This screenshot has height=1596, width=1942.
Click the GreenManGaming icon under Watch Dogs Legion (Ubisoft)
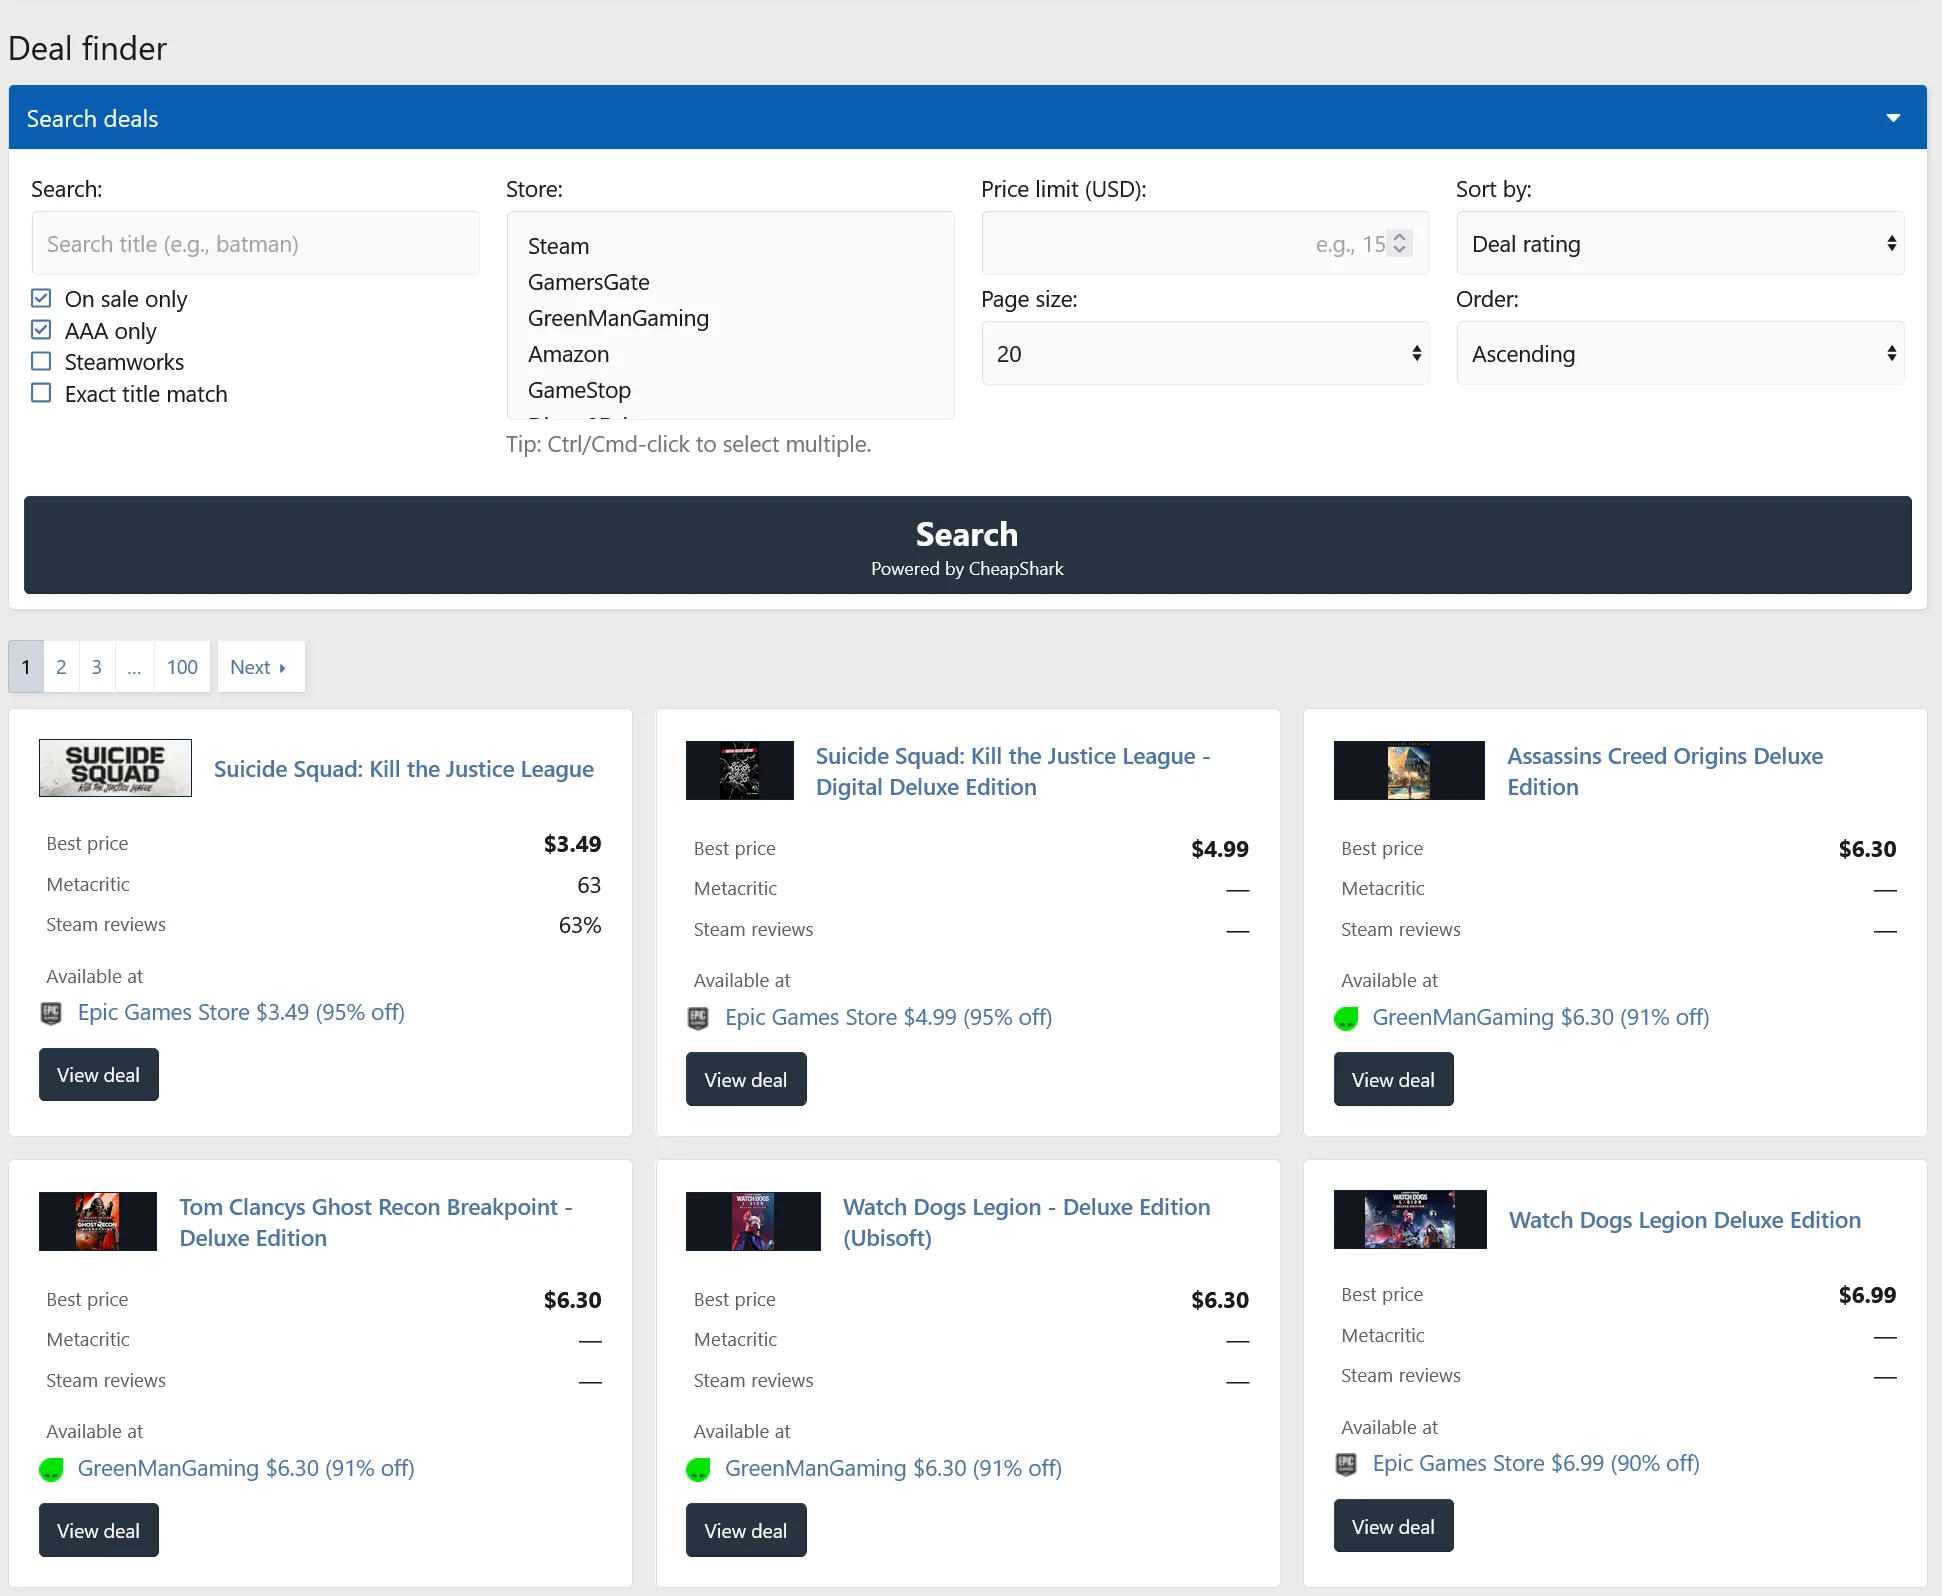[698, 1469]
